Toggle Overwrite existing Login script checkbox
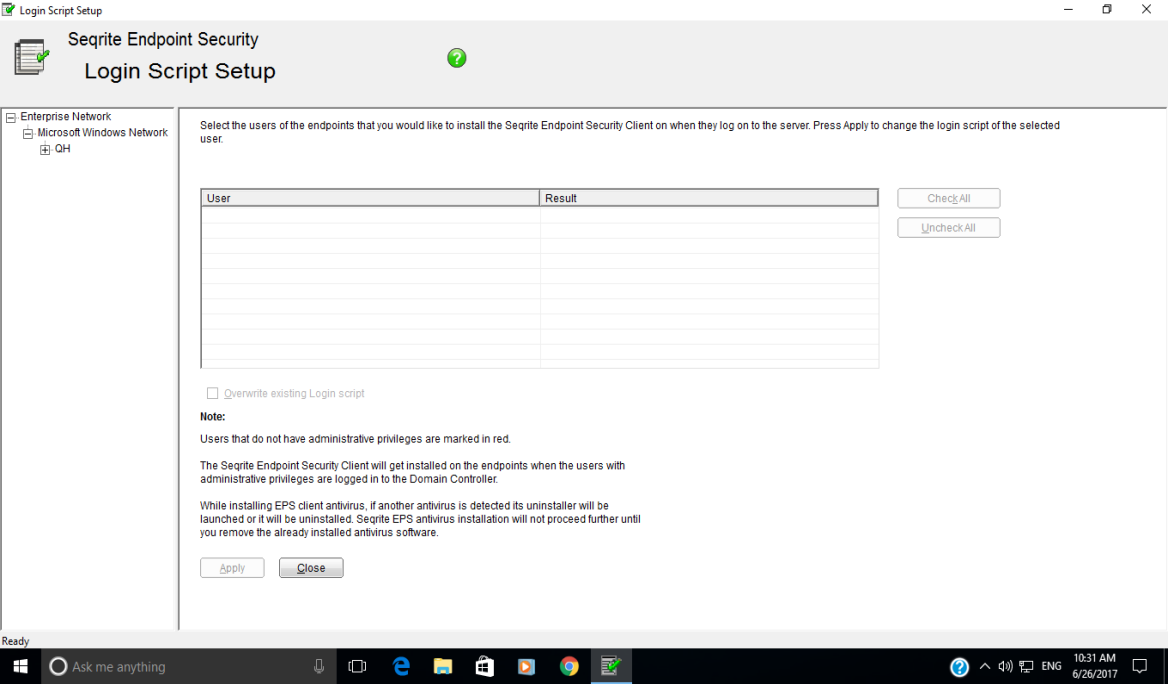 click(212, 393)
